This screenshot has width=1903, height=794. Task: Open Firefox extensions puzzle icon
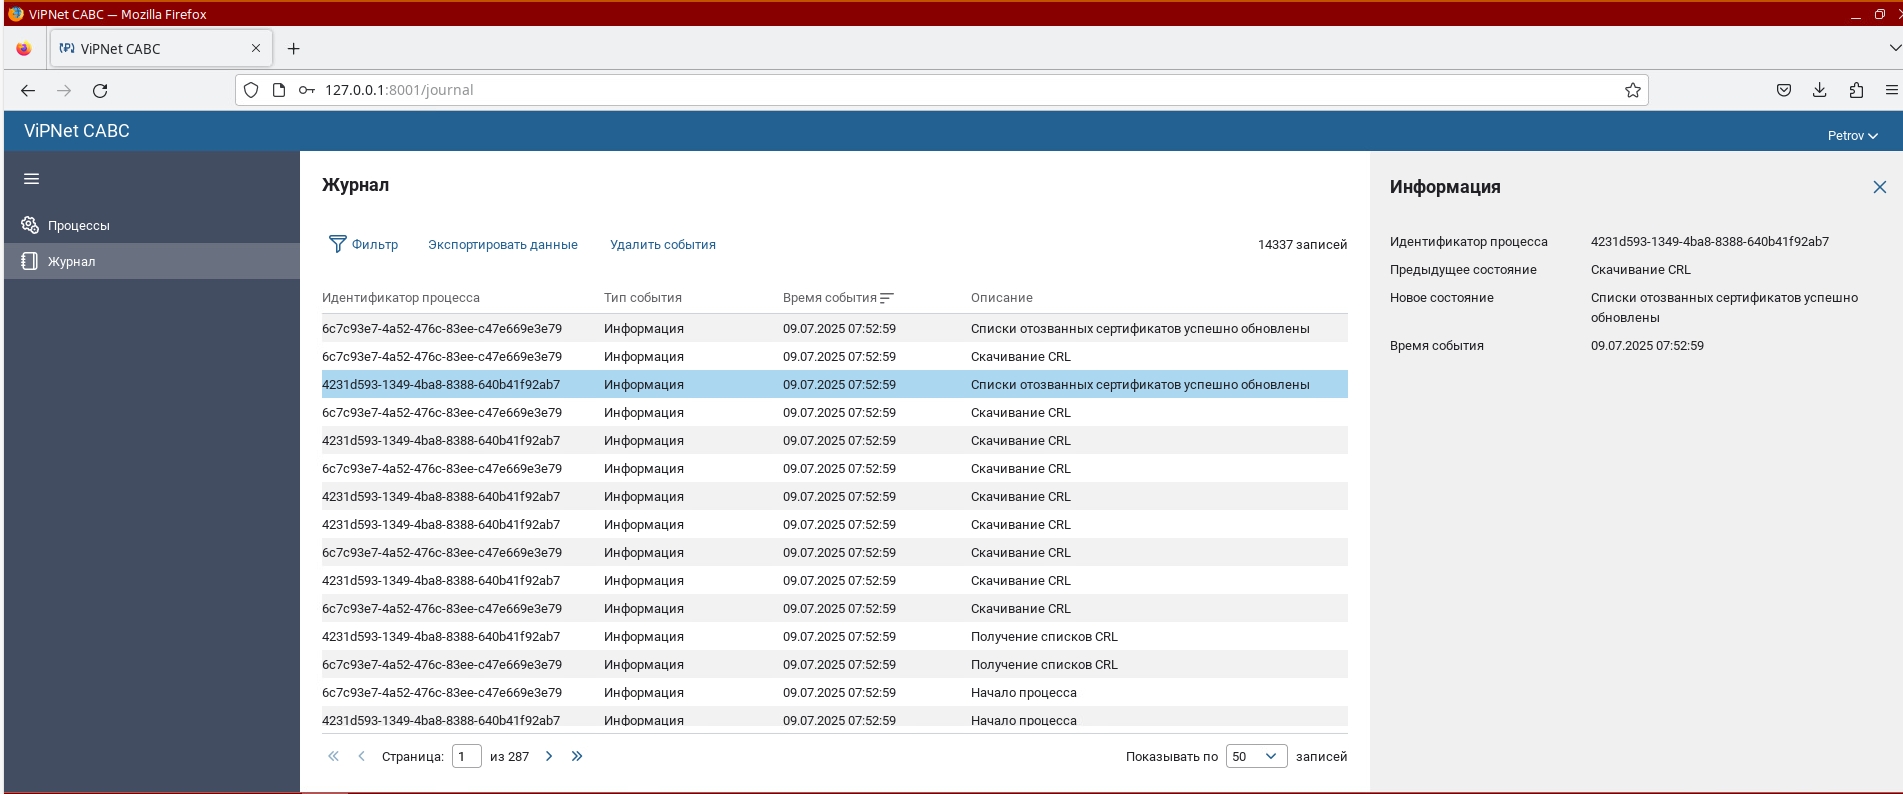click(1856, 90)
